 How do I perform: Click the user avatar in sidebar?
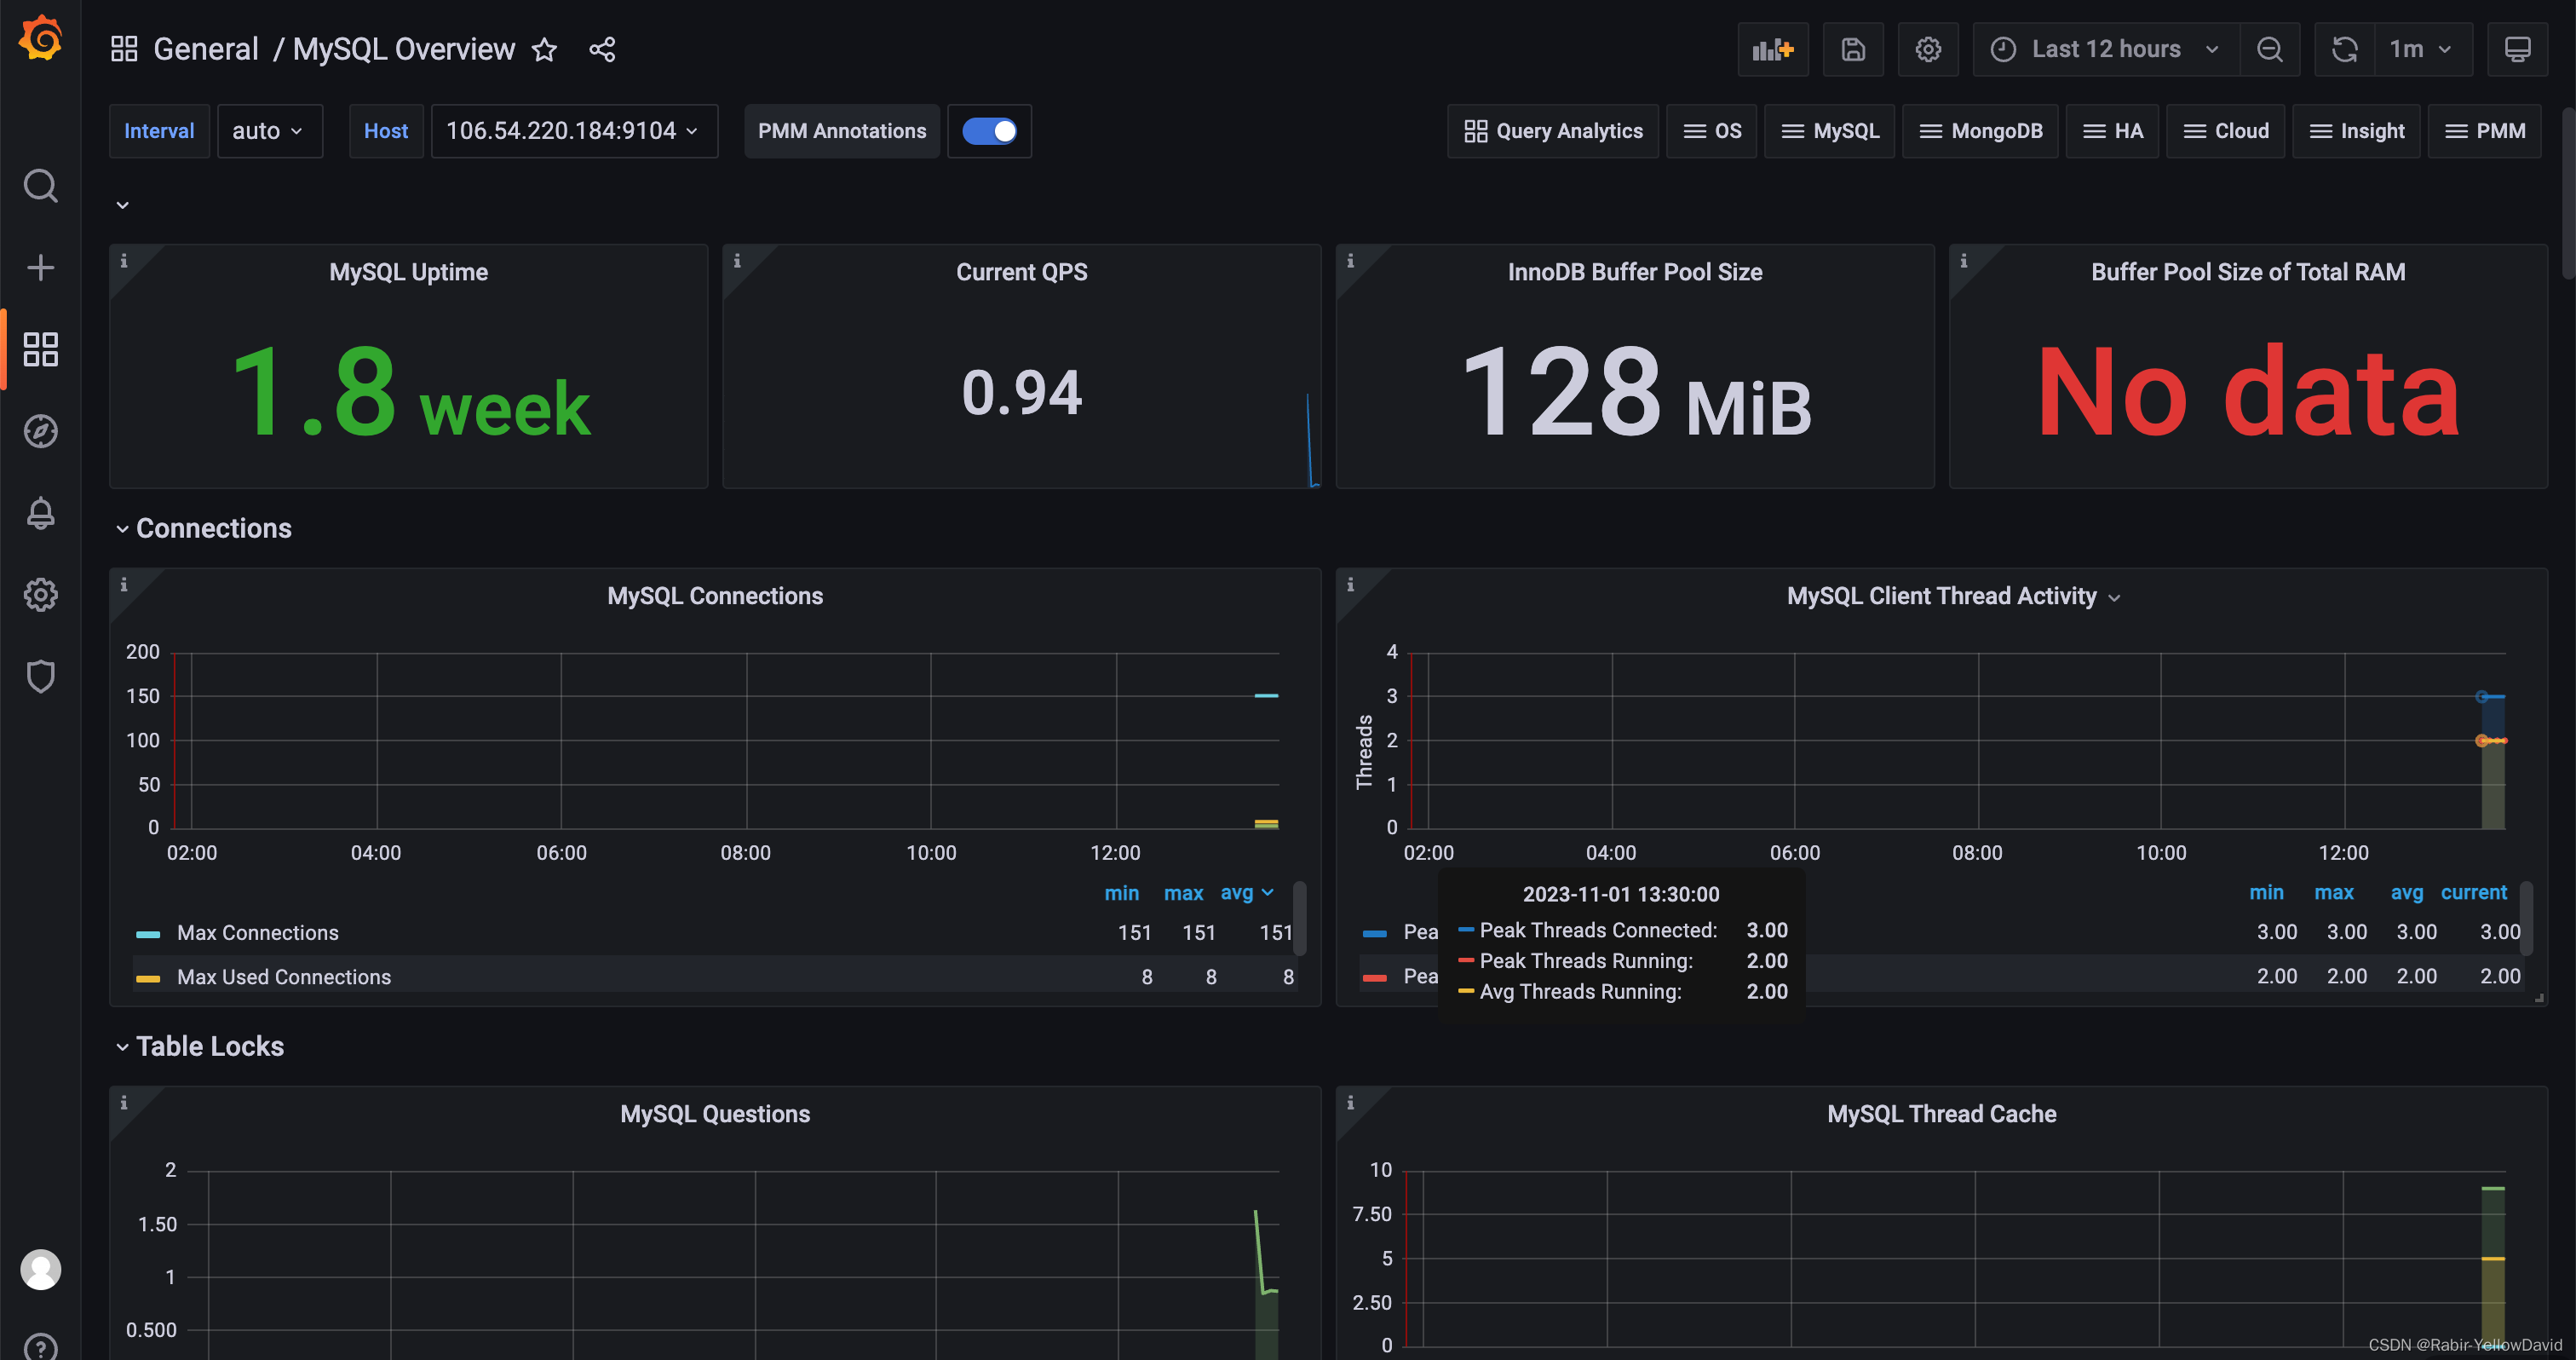click(40, 1270)
